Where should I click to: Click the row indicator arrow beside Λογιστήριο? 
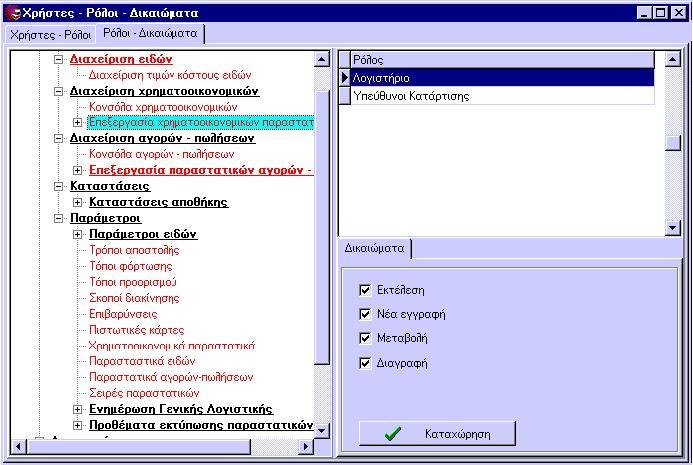345,78
